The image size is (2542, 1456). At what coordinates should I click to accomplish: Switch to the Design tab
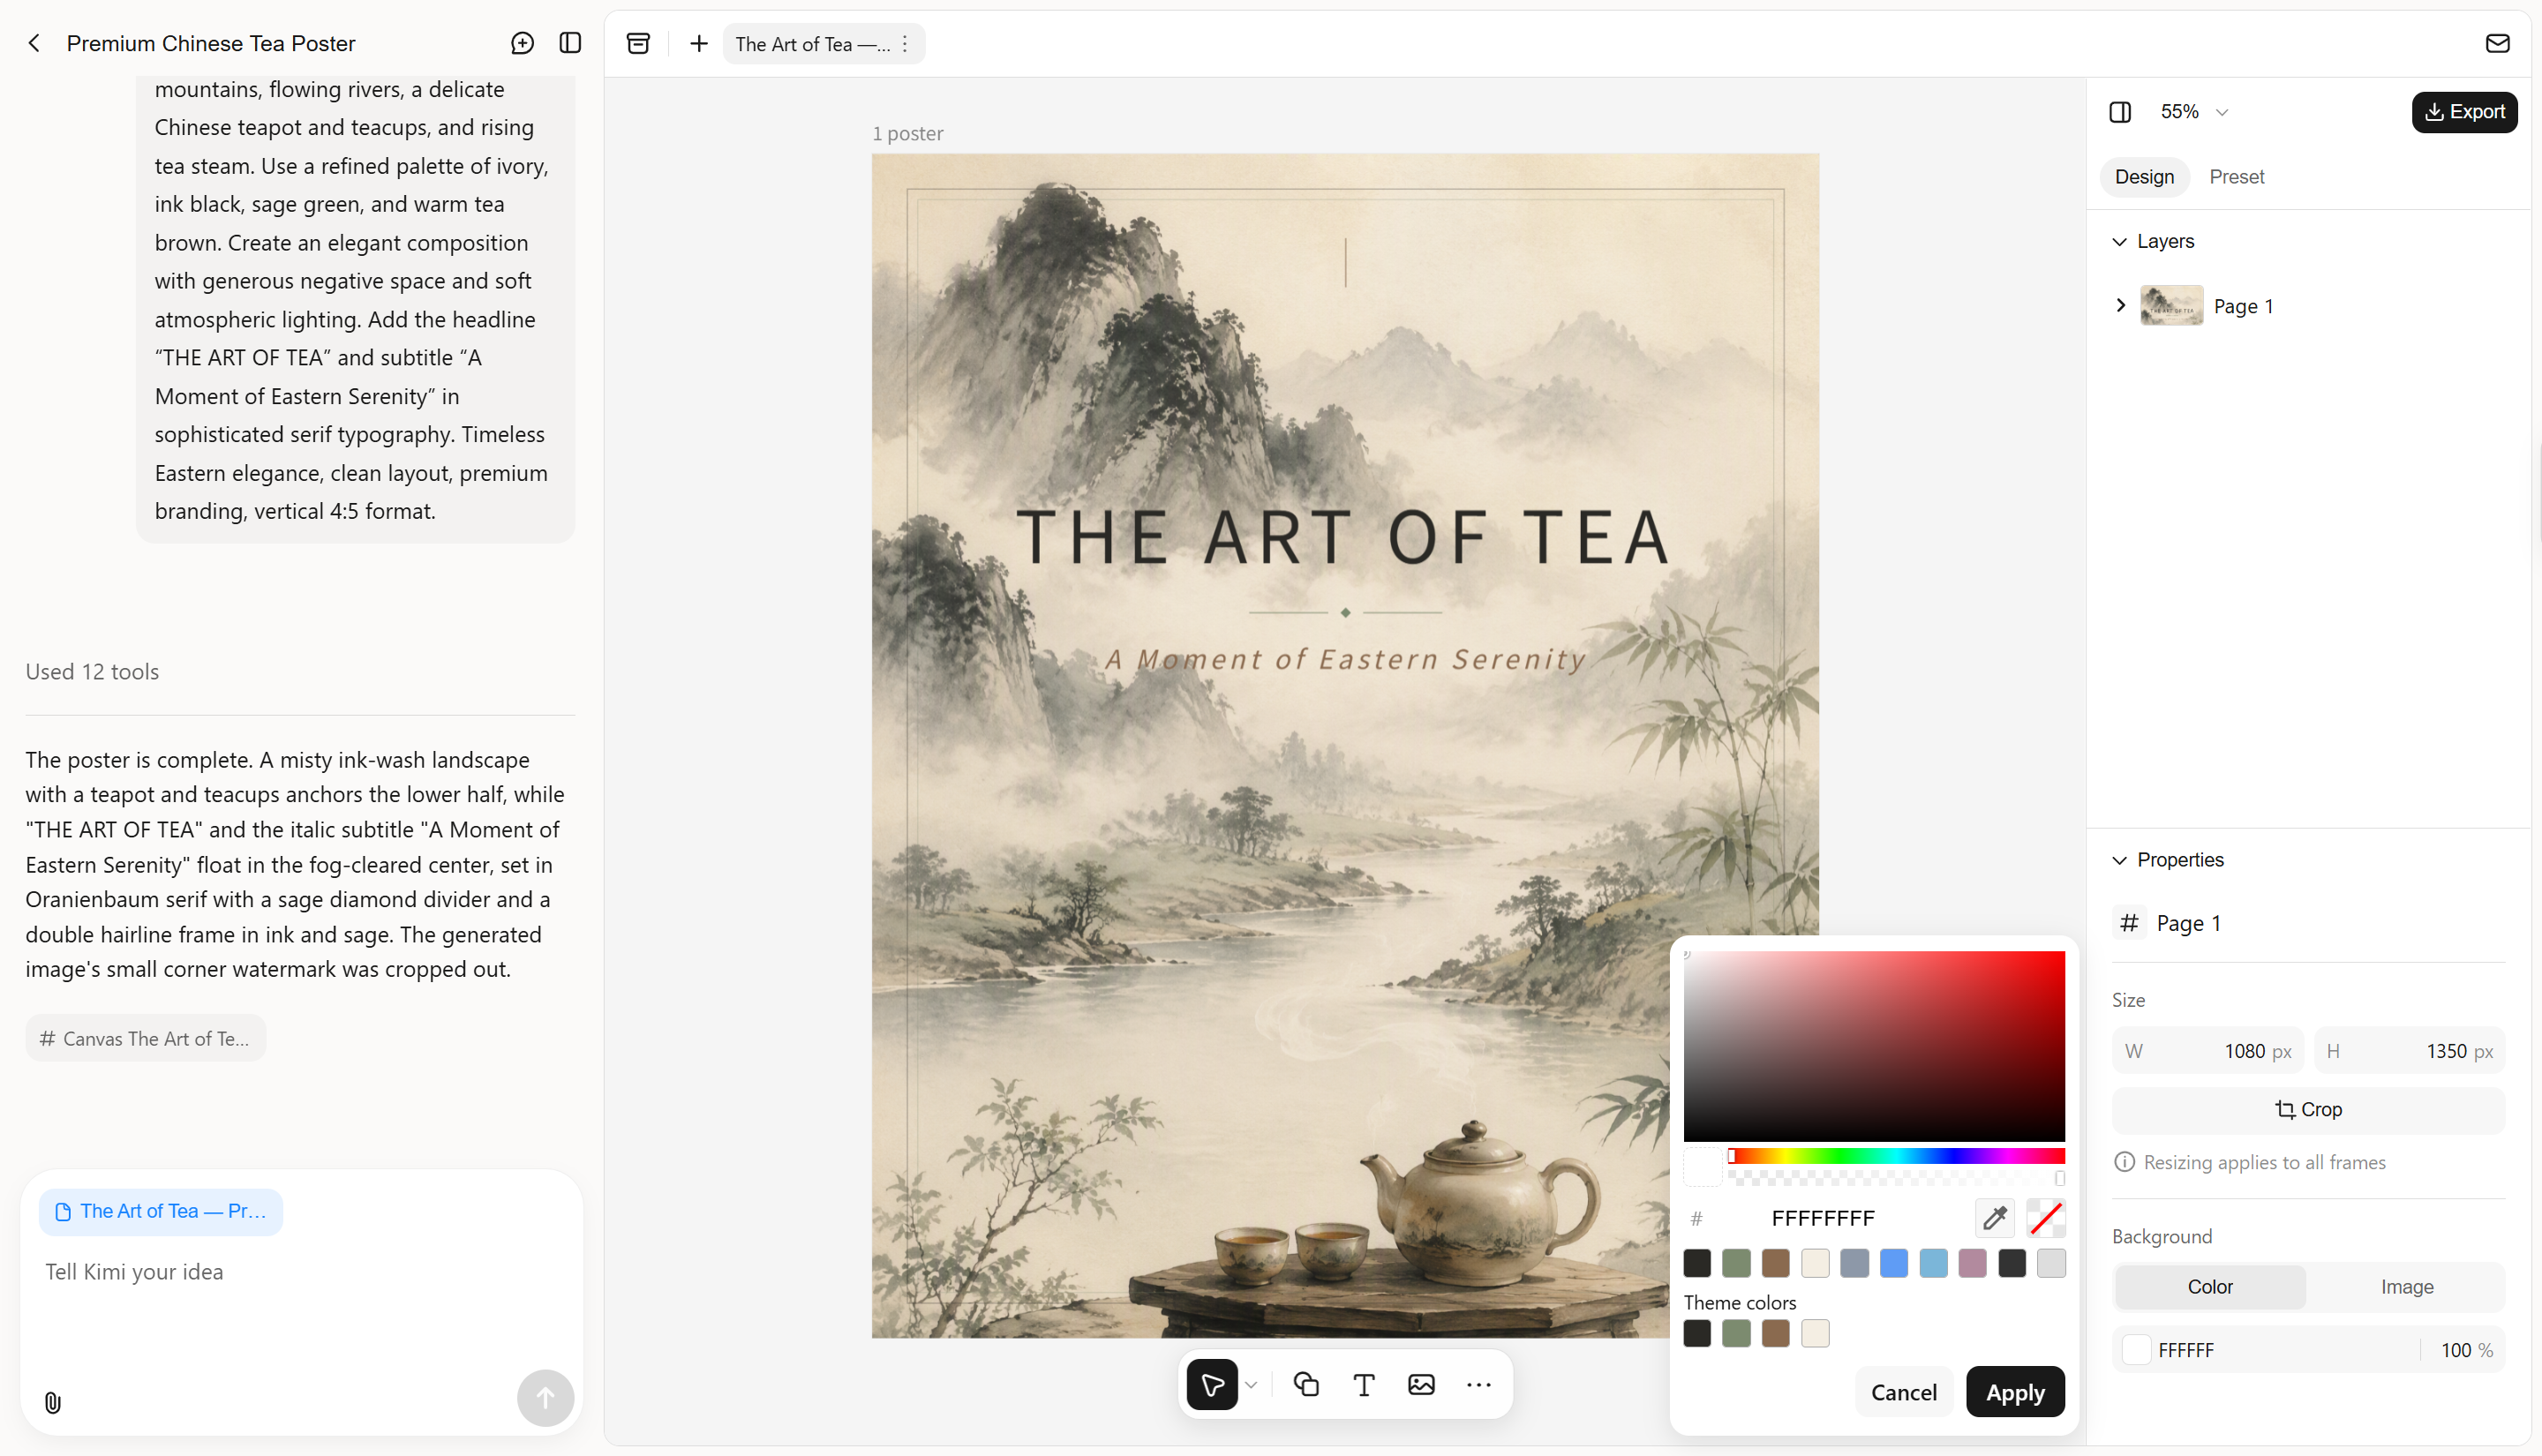tap(2144, 176)
